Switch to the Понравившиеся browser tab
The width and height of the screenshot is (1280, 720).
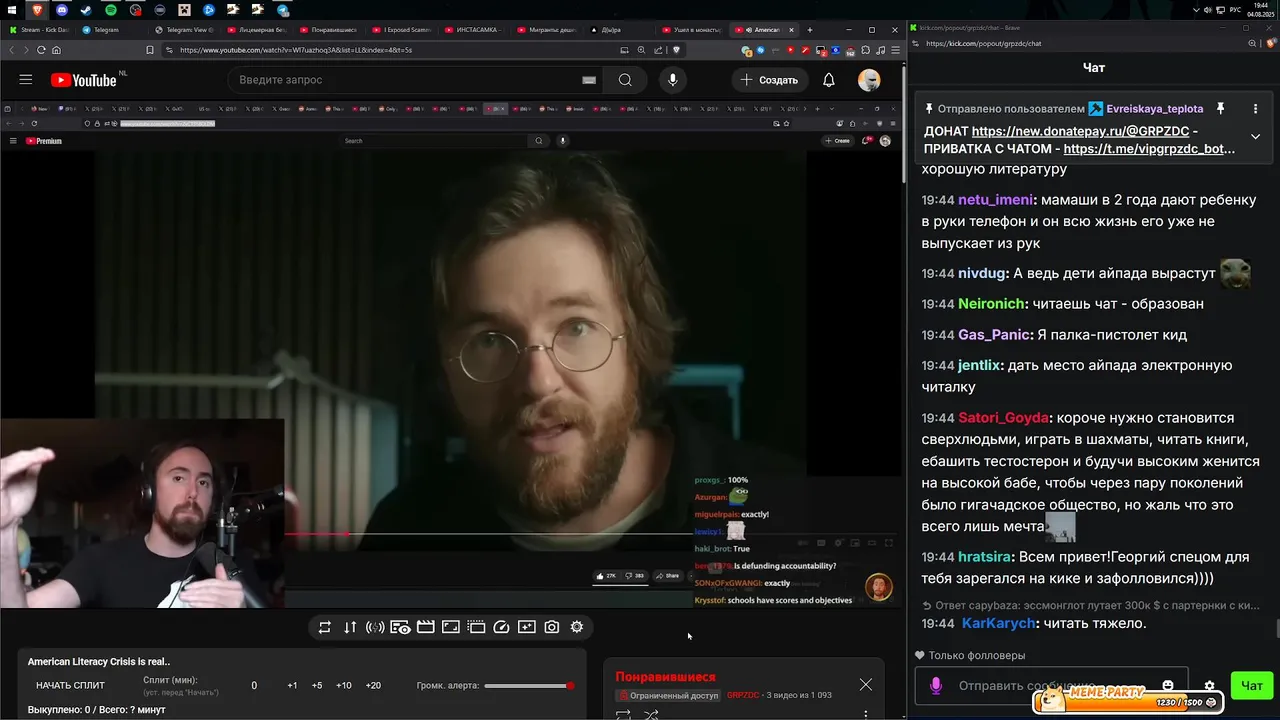pyautogui.click(x=329, y=30)
